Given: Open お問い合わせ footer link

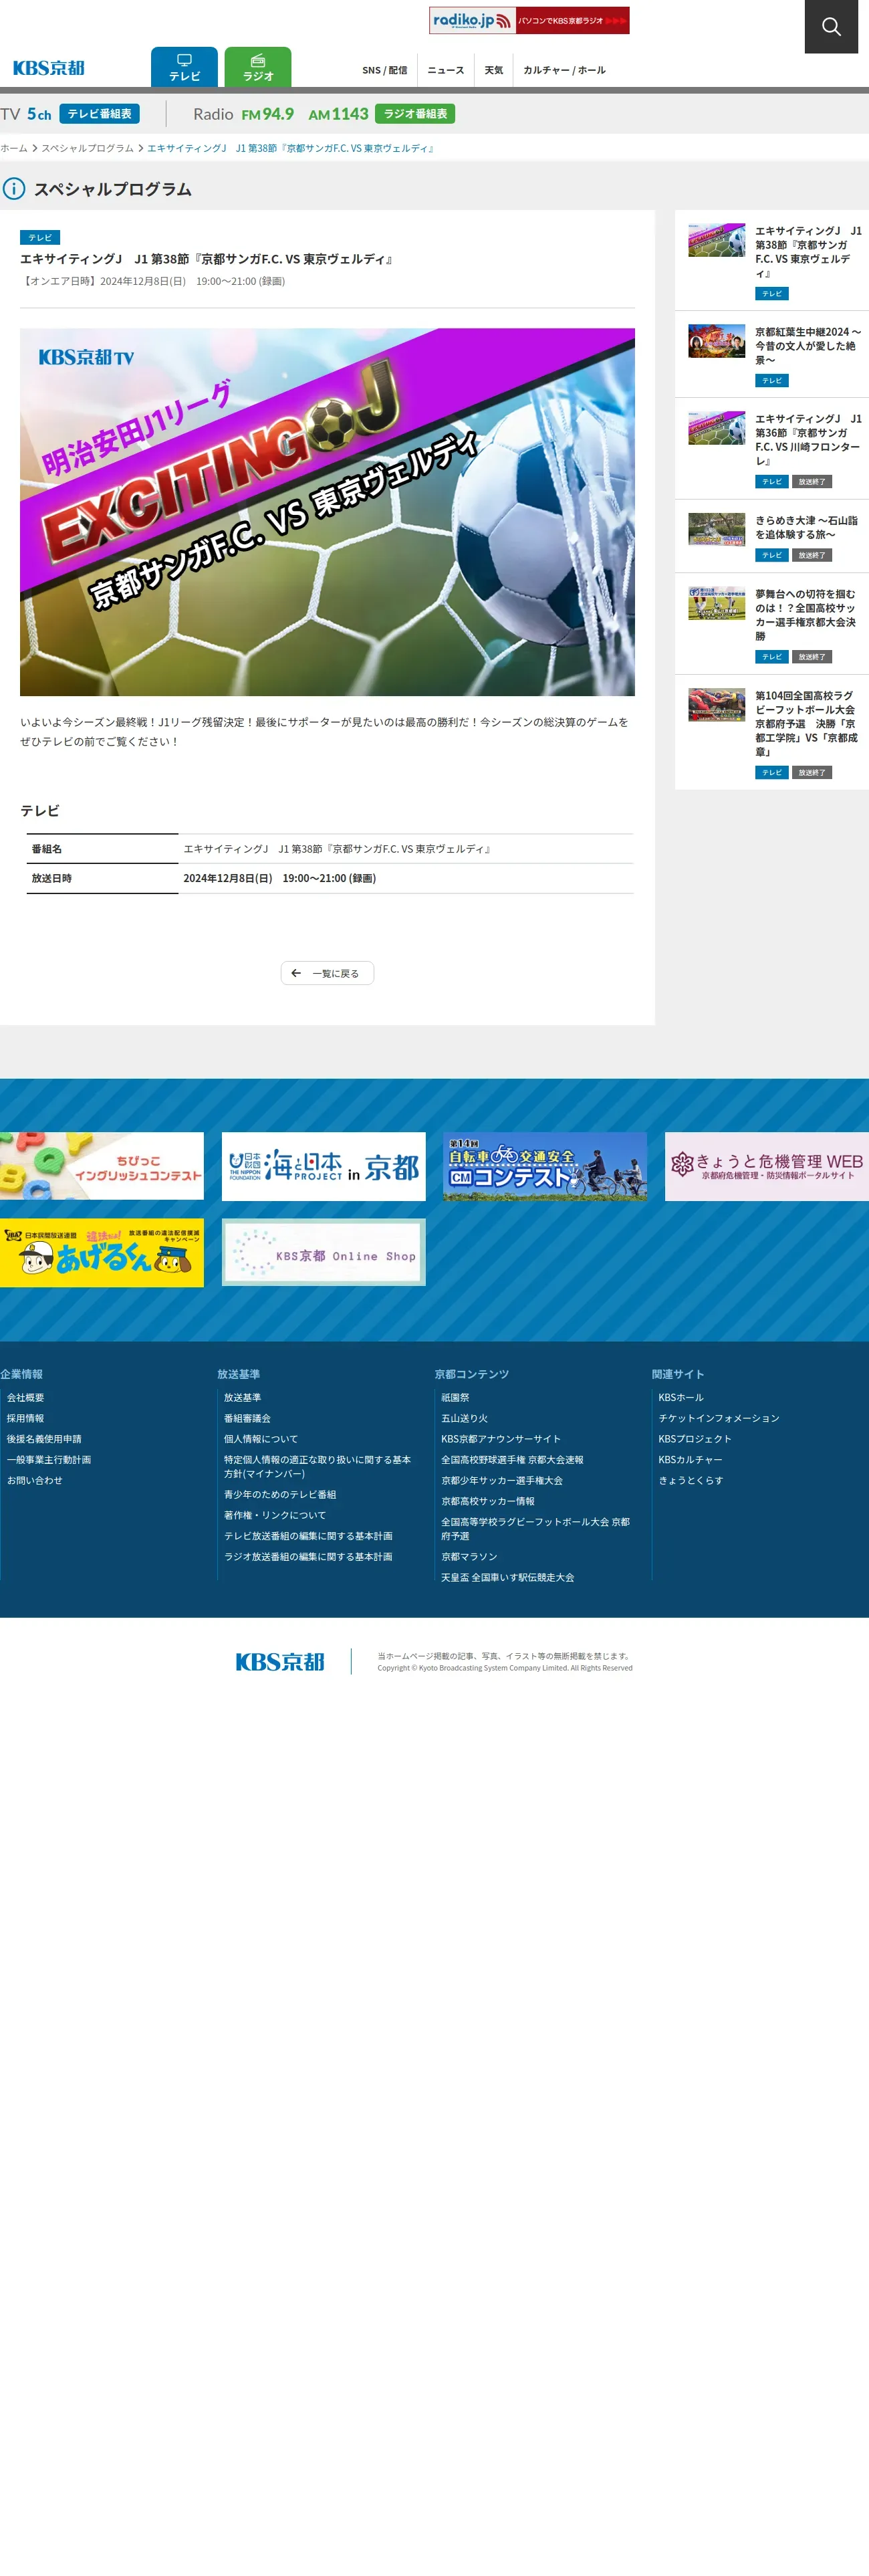Looking at the screenshot, I should click(x=35, y=1481).
